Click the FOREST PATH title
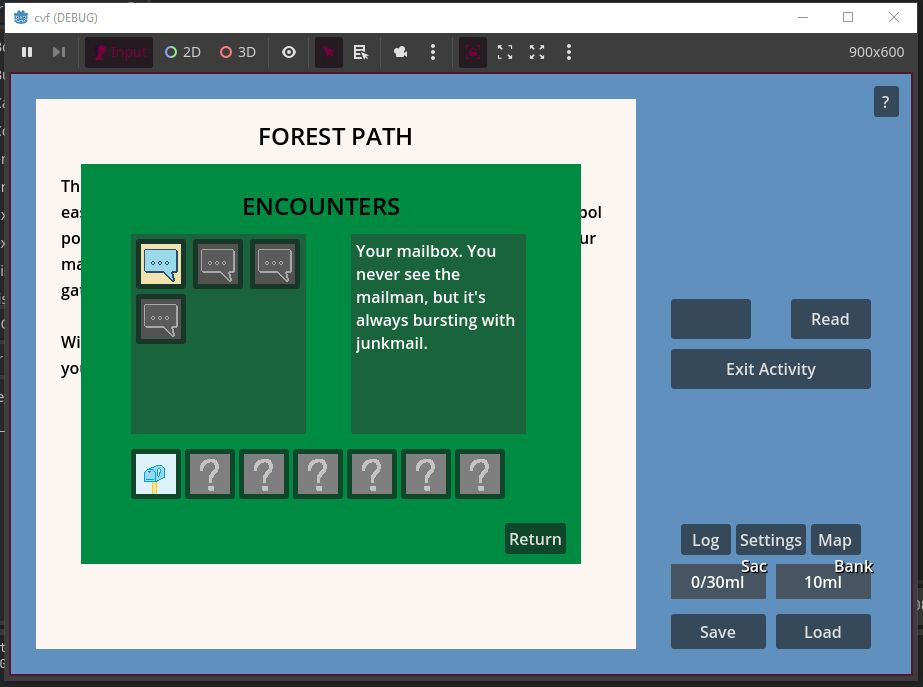 click(x=336, y=137)
